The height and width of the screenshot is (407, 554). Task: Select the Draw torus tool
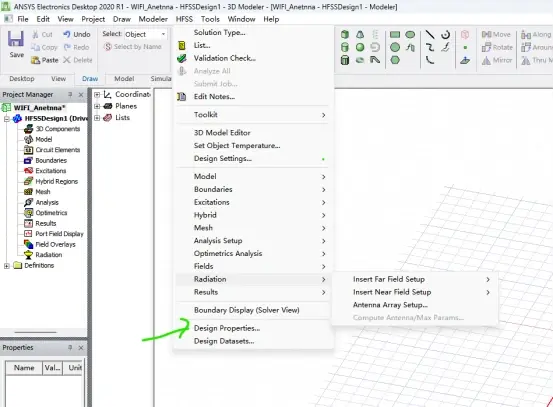pos(360,60)
